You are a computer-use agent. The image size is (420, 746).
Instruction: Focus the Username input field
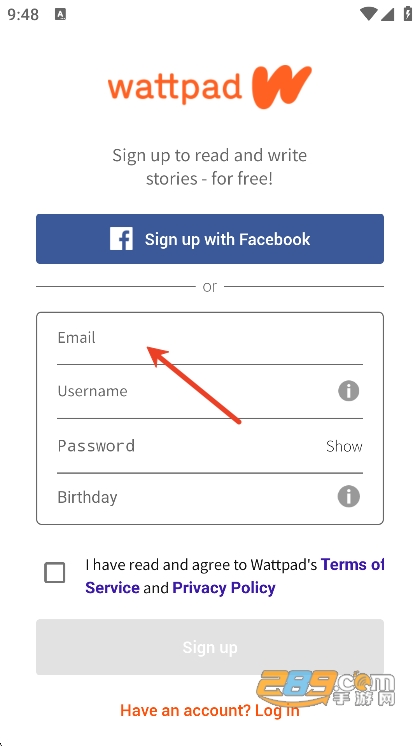tap(196, 392)
